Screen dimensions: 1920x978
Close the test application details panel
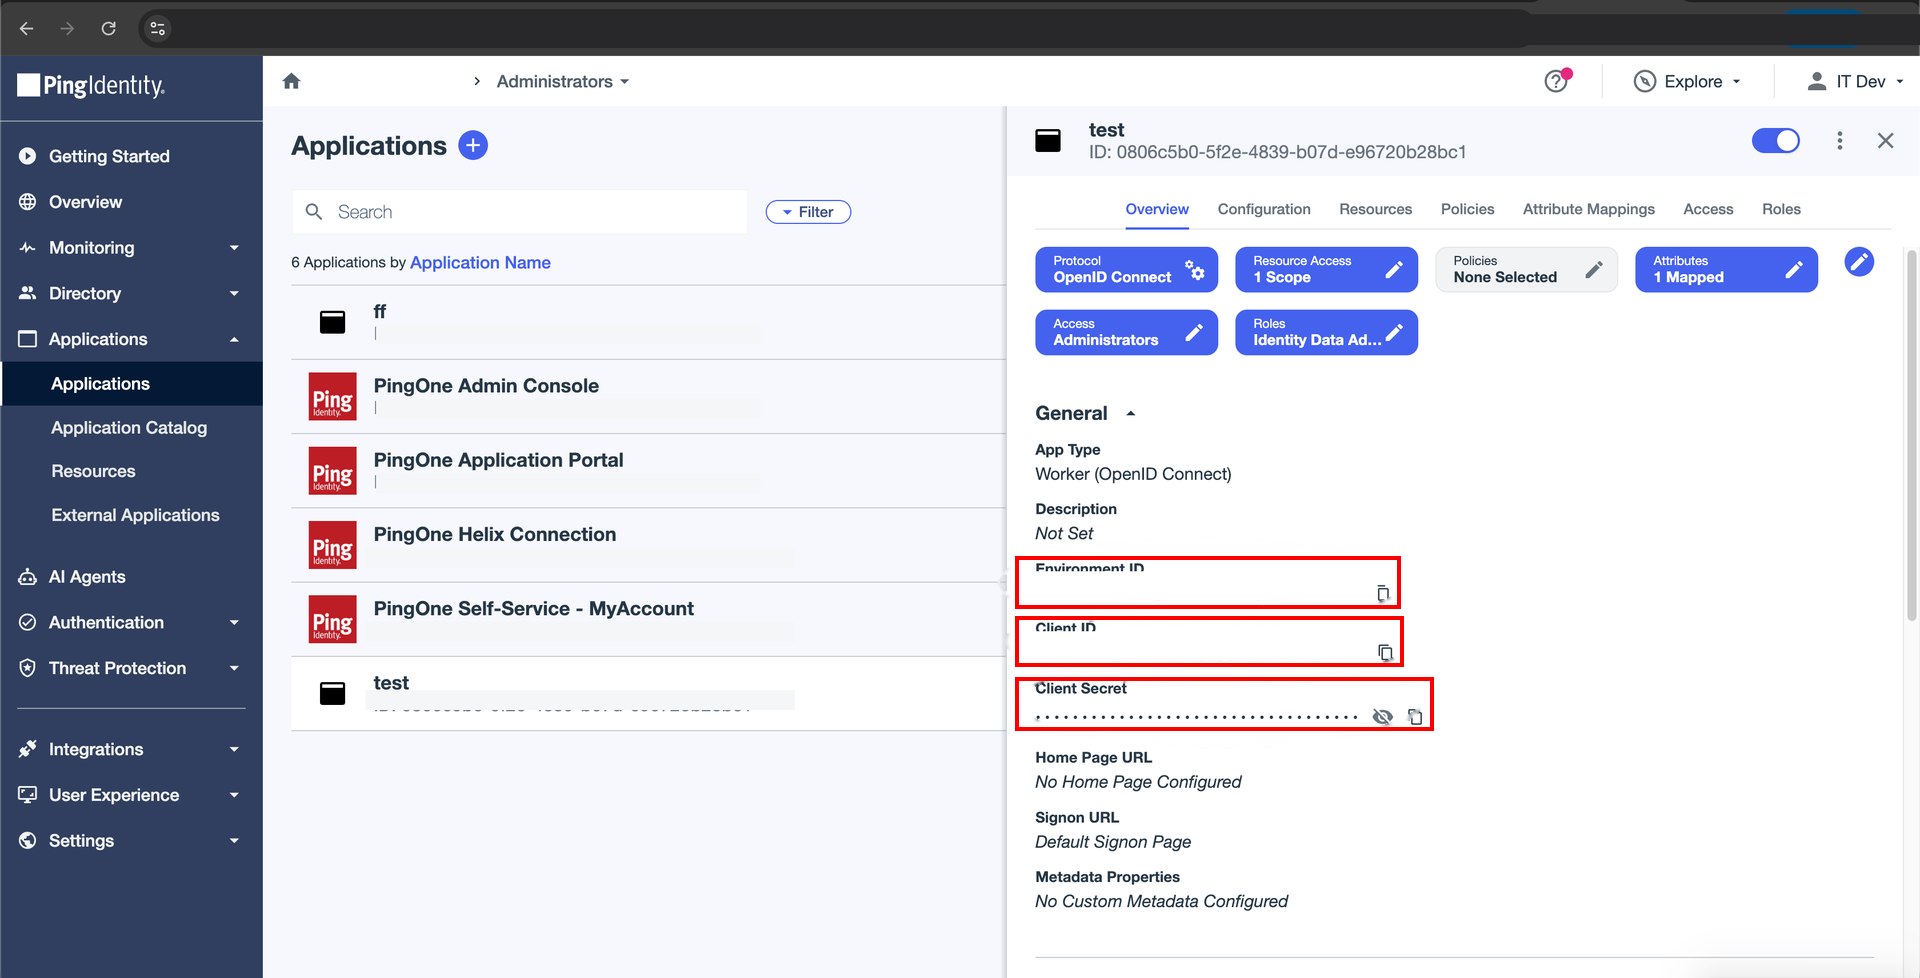[1885, 141]
